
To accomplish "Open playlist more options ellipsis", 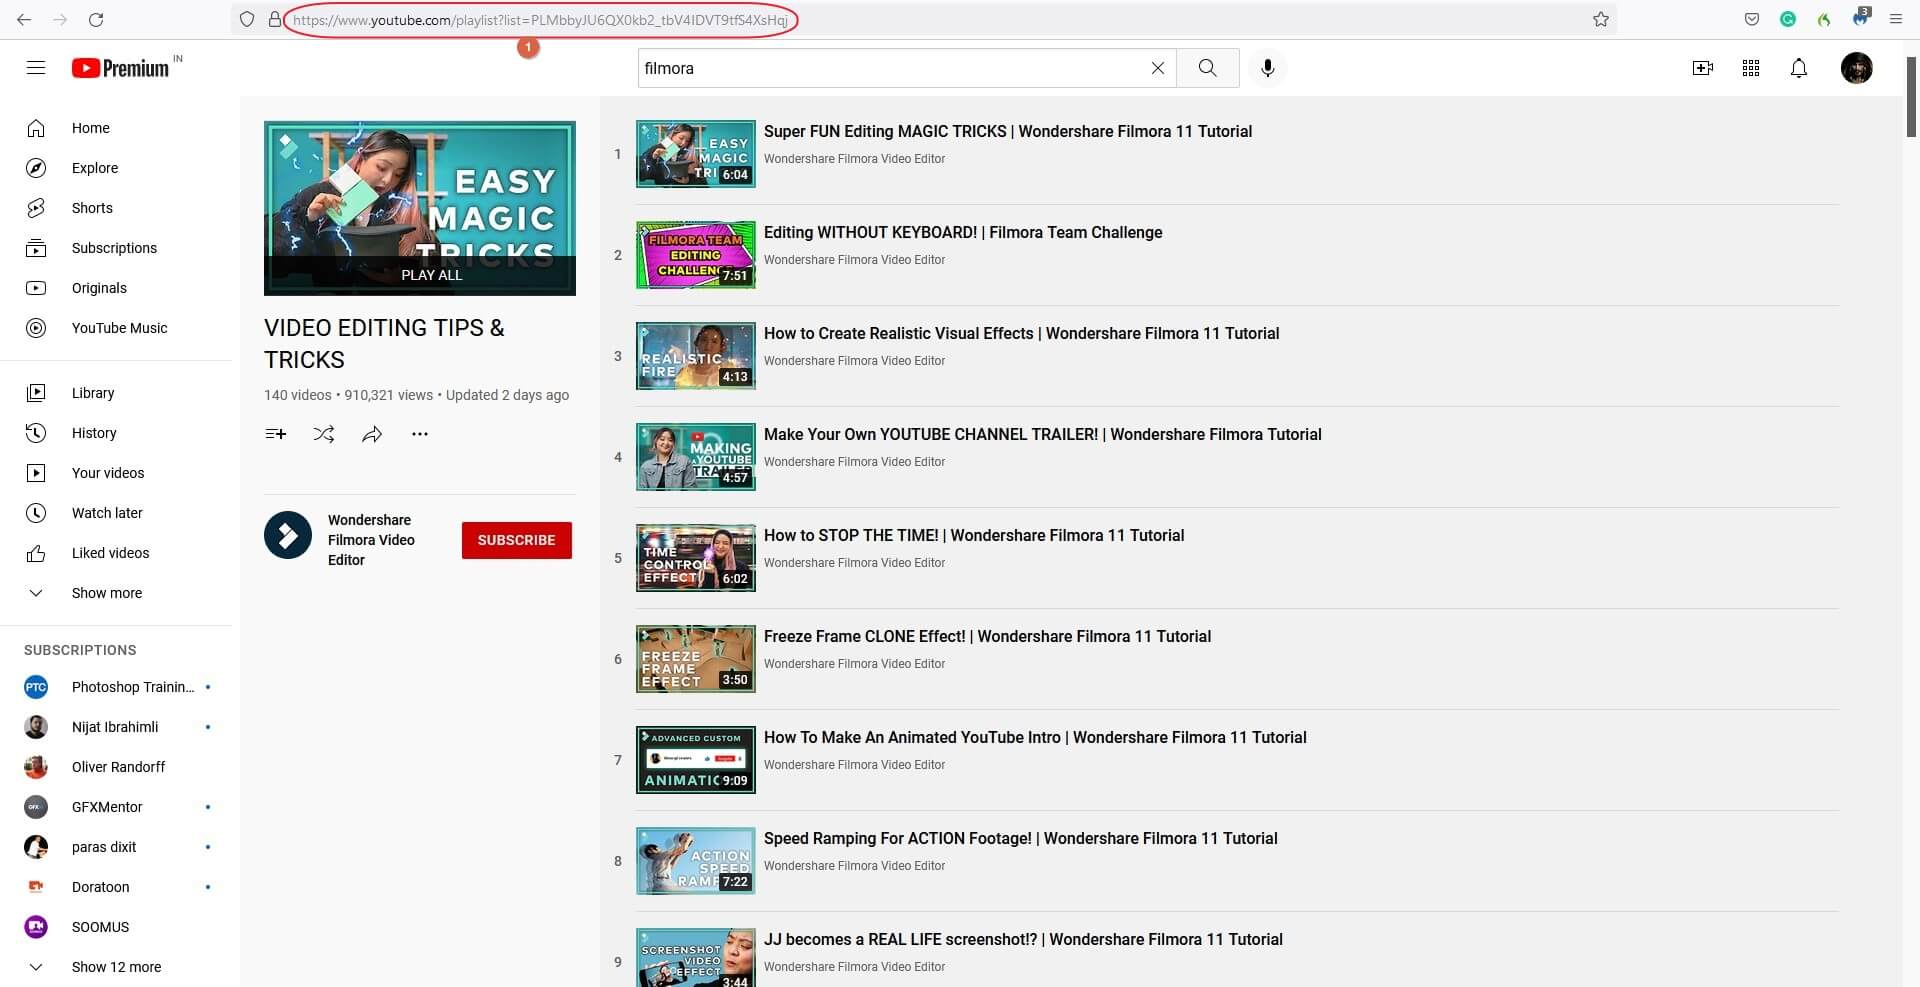I will 420,434.
